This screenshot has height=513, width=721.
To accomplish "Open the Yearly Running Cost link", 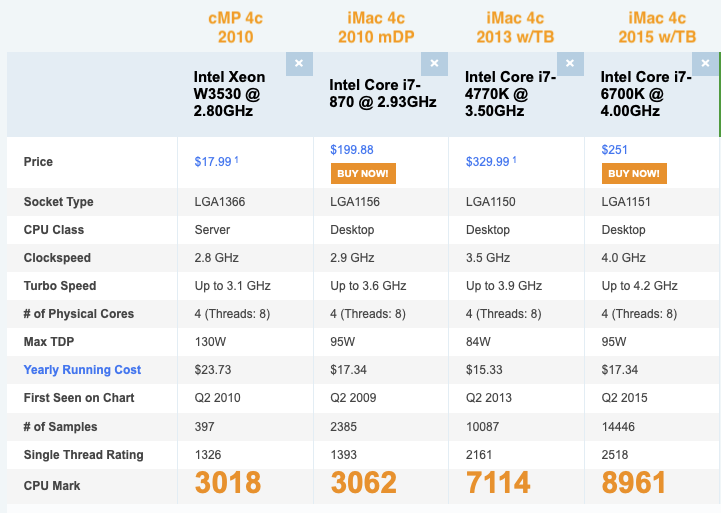I will (82, 370).
